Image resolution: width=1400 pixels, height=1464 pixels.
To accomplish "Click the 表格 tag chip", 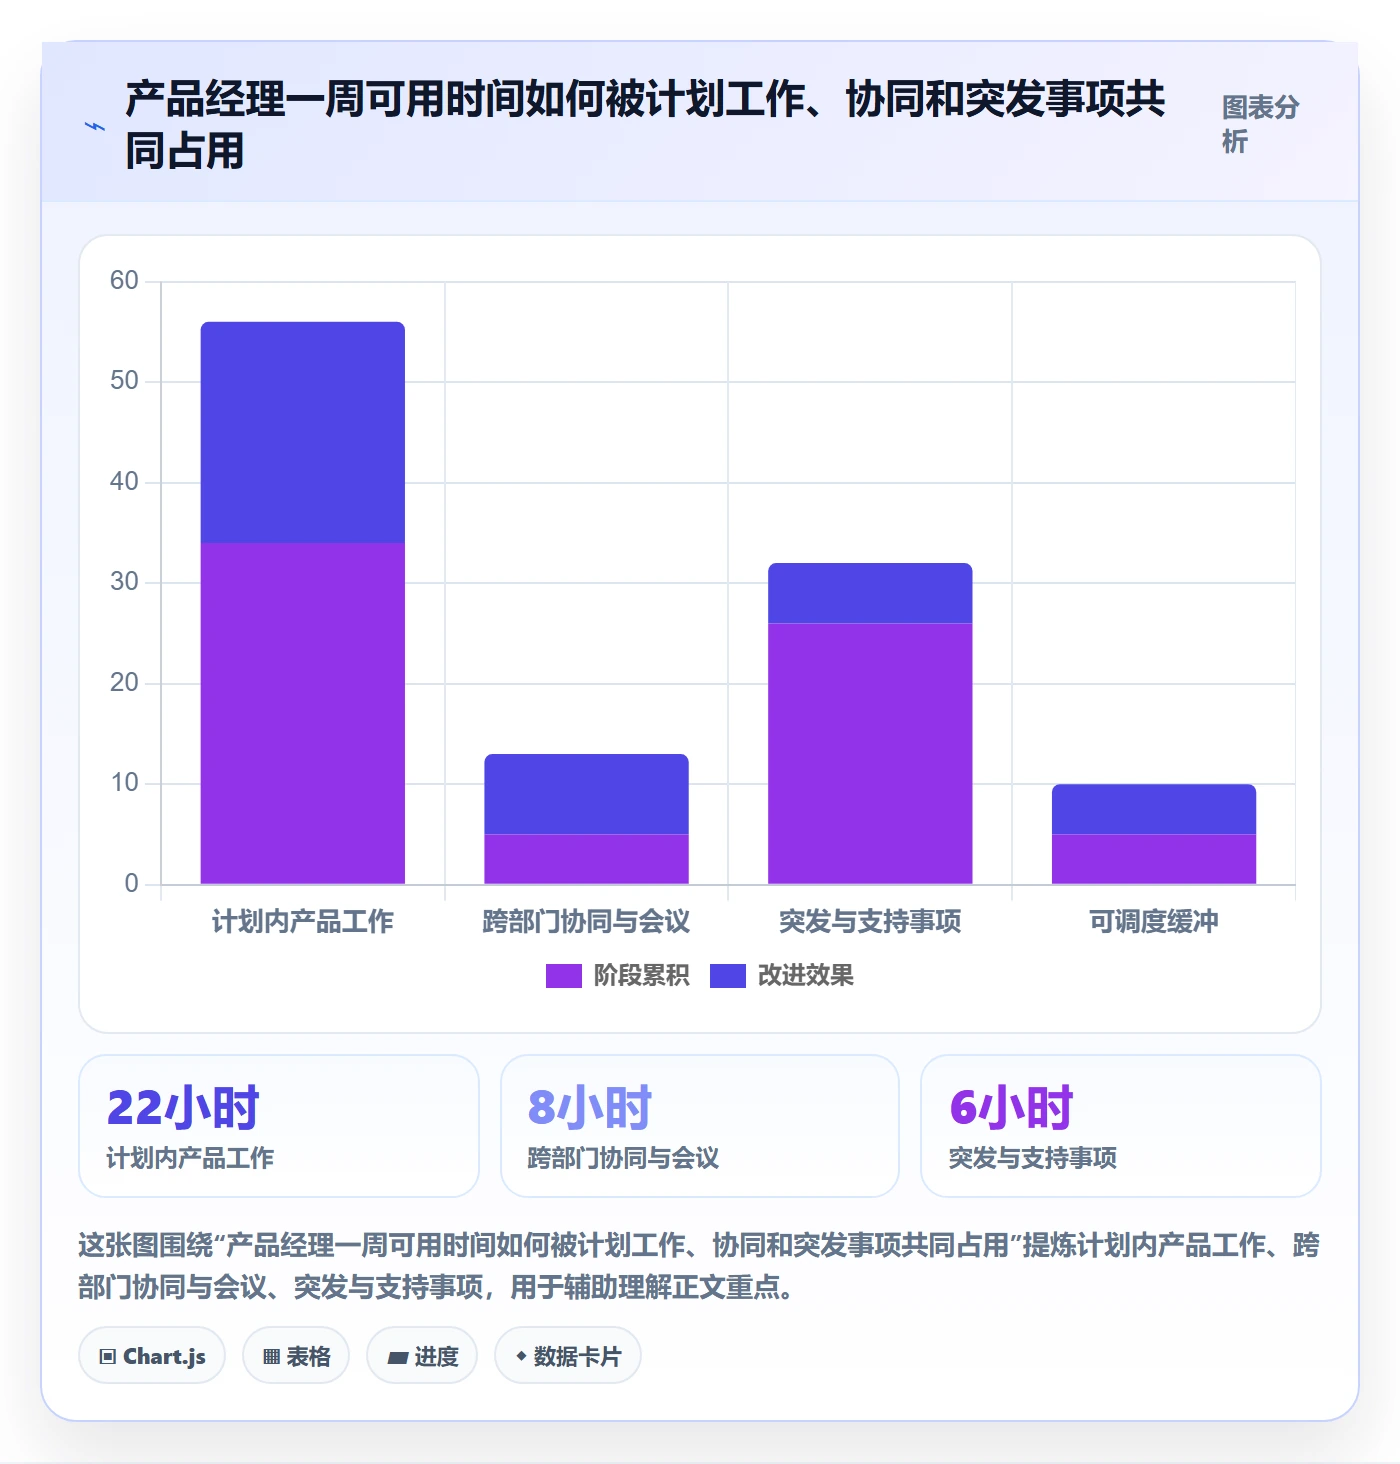I will click(x=296, y=1356).
